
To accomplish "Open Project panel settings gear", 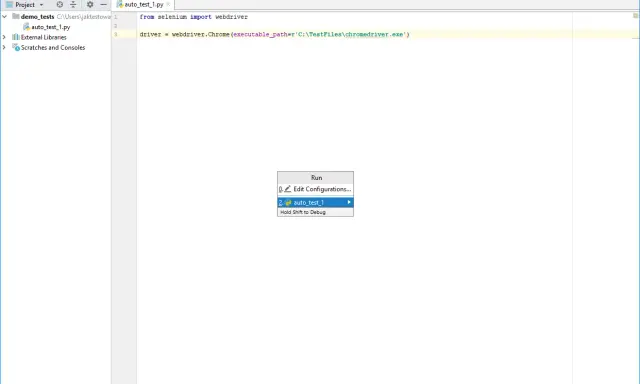I will [x=90, y=4].
